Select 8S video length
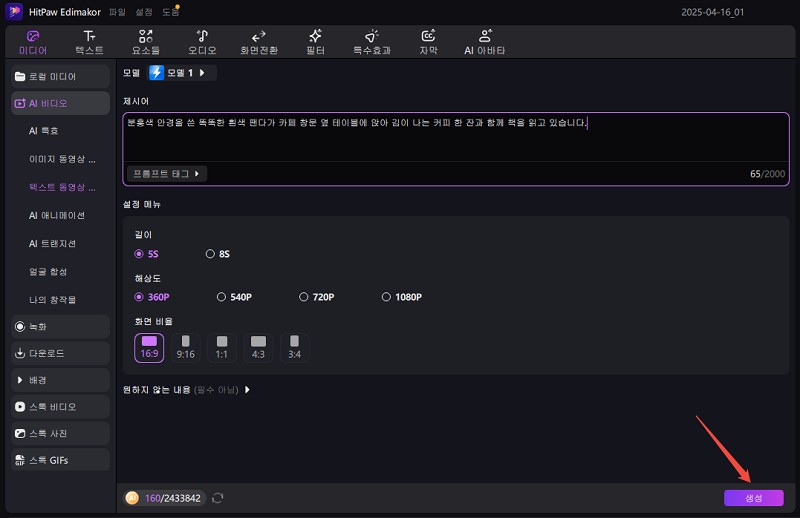Viewport: 800px width, 518px height. [x=218, y=254]
